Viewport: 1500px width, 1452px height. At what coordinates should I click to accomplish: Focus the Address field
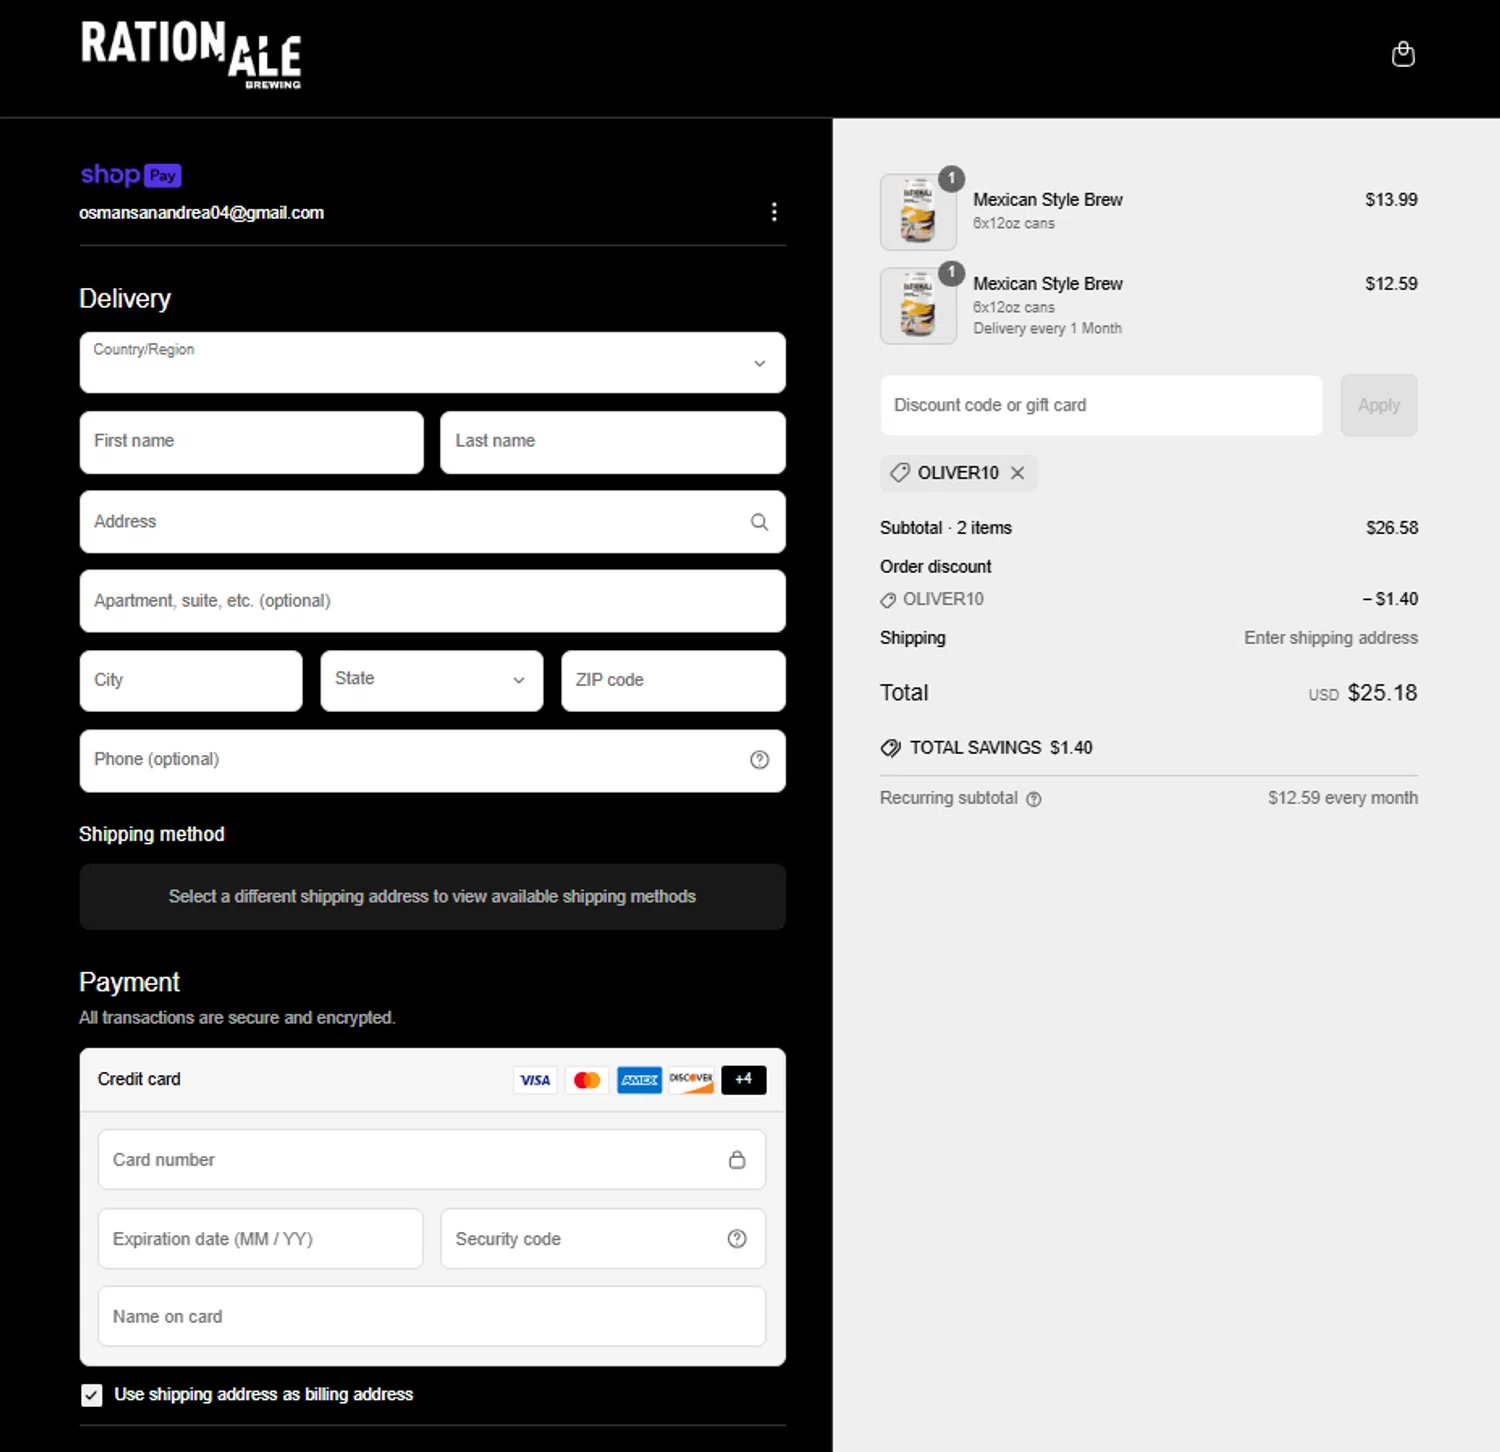(432, 522)
